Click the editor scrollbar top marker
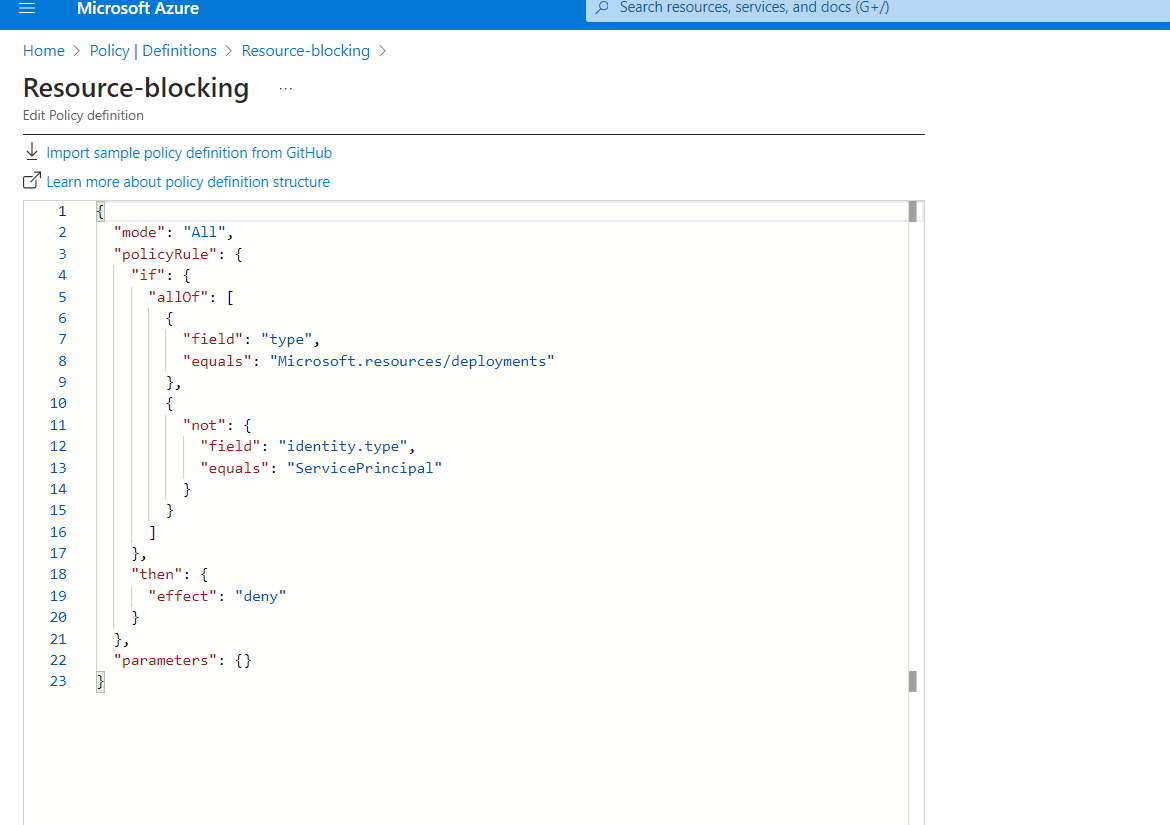Viewport: 1170px width, 825px height. (913, 211)
